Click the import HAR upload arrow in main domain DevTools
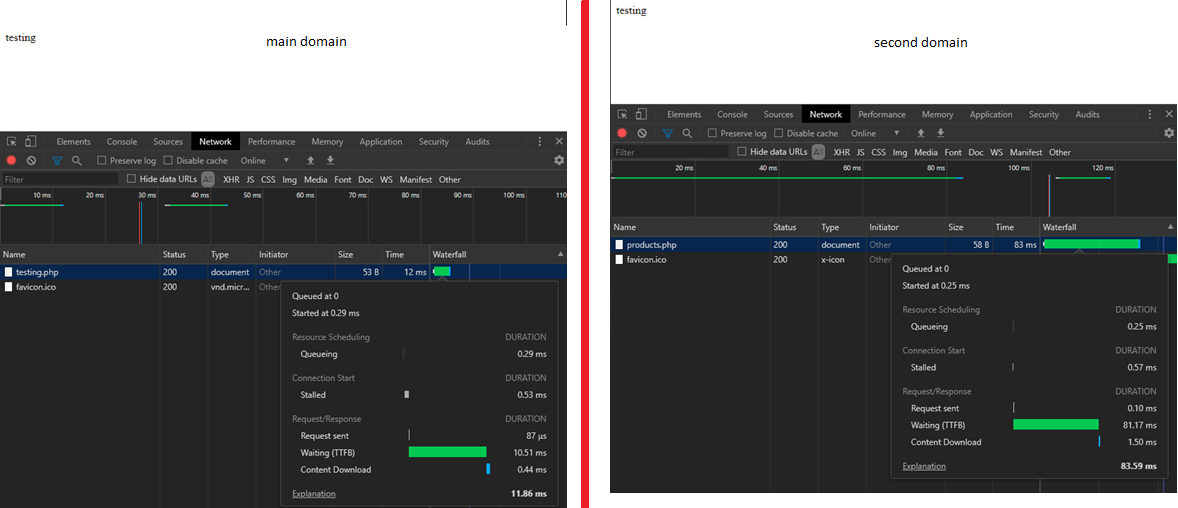 (310, 160)
